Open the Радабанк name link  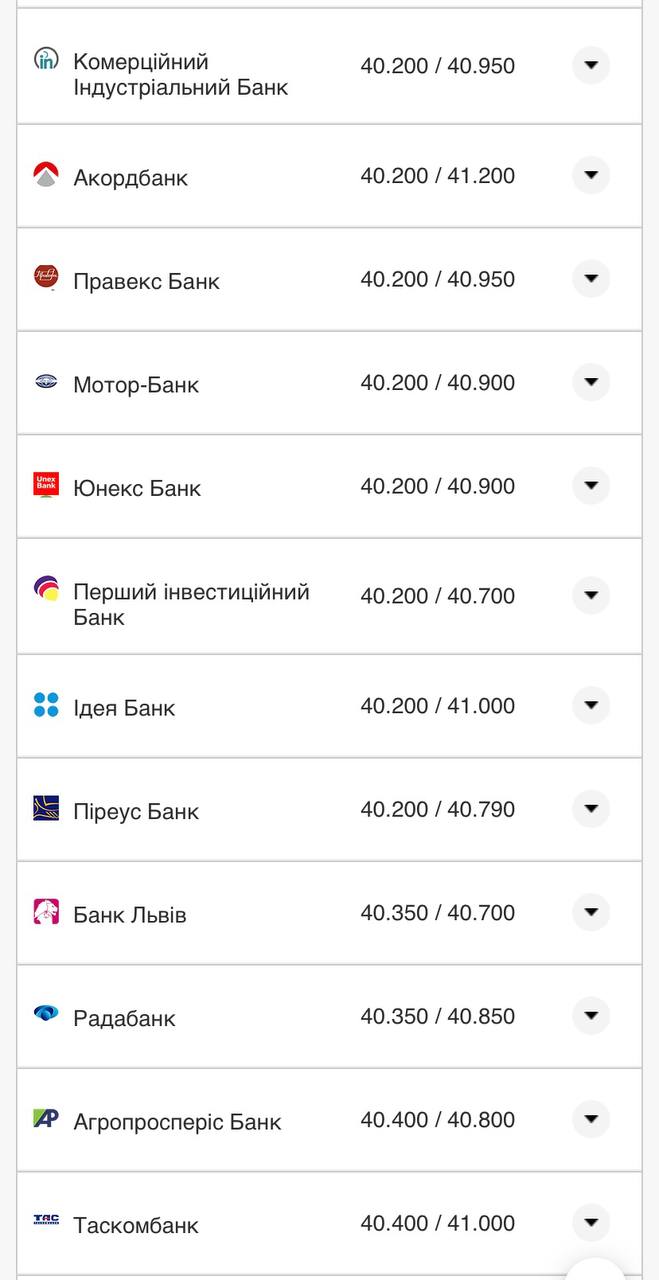pyautogui.click(x=124, y=1018)
